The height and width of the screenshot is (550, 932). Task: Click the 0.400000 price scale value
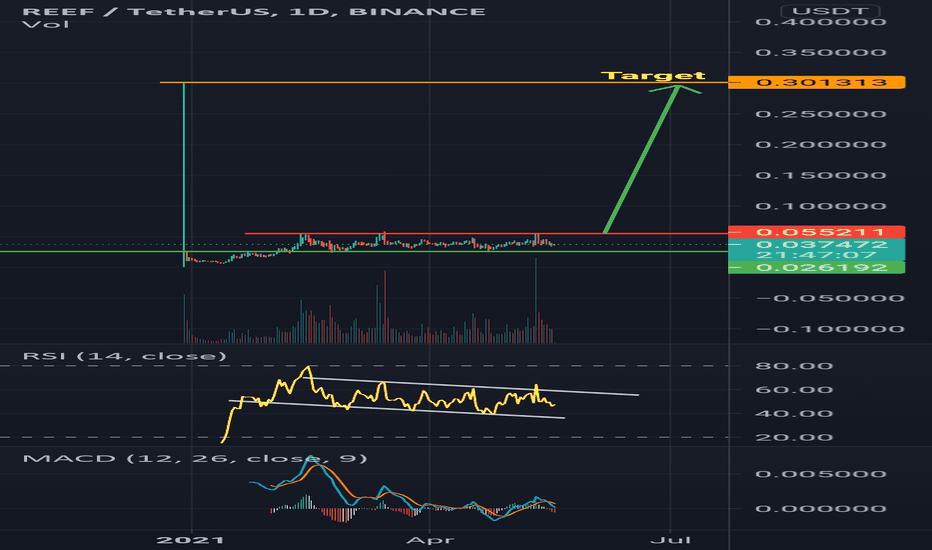pyautogui.click(x=821, y=22)
